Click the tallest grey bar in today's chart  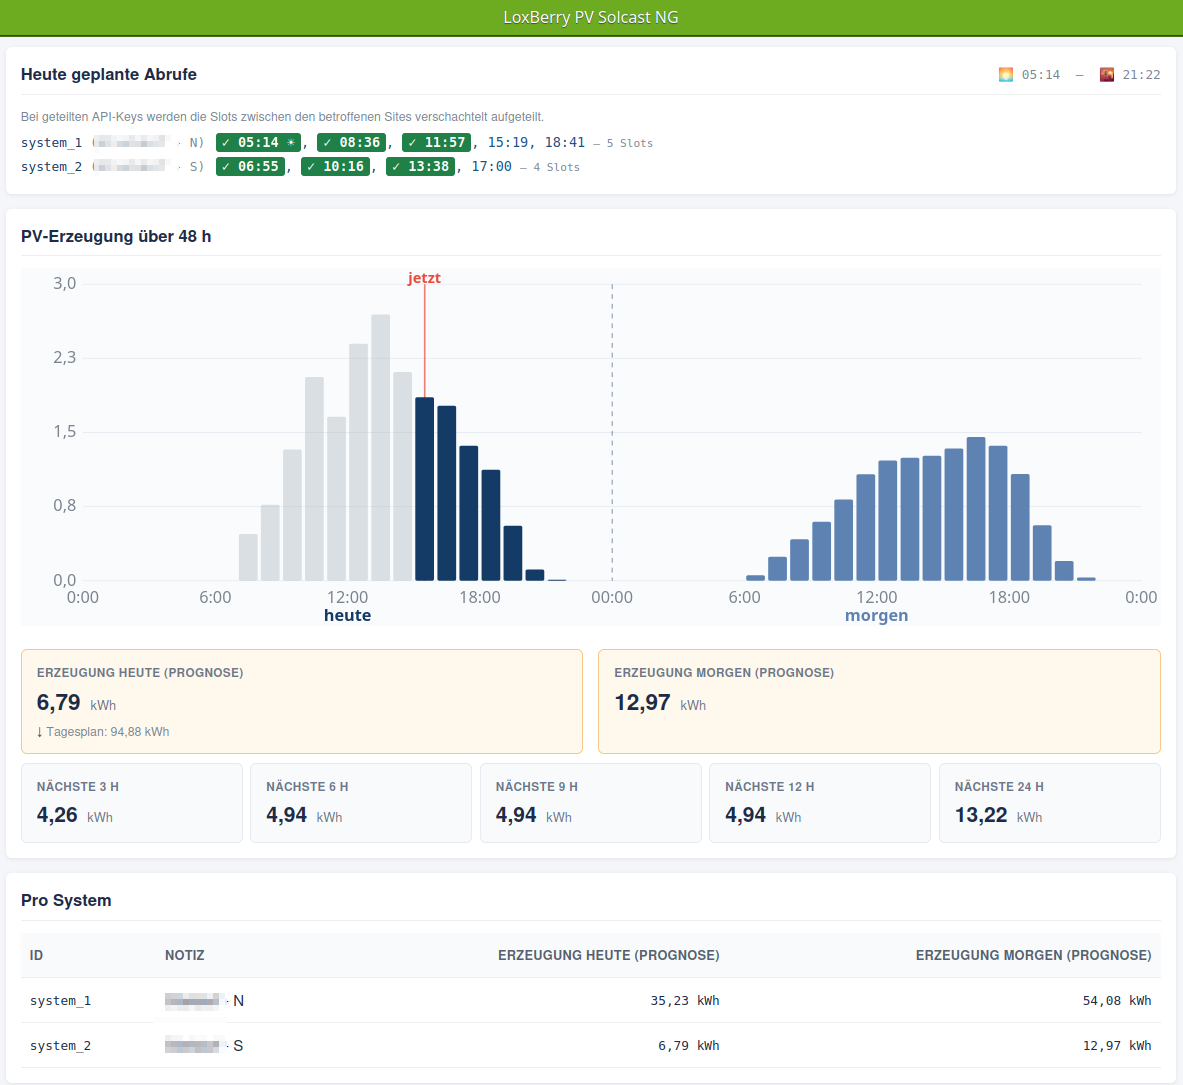coord(380,447)
